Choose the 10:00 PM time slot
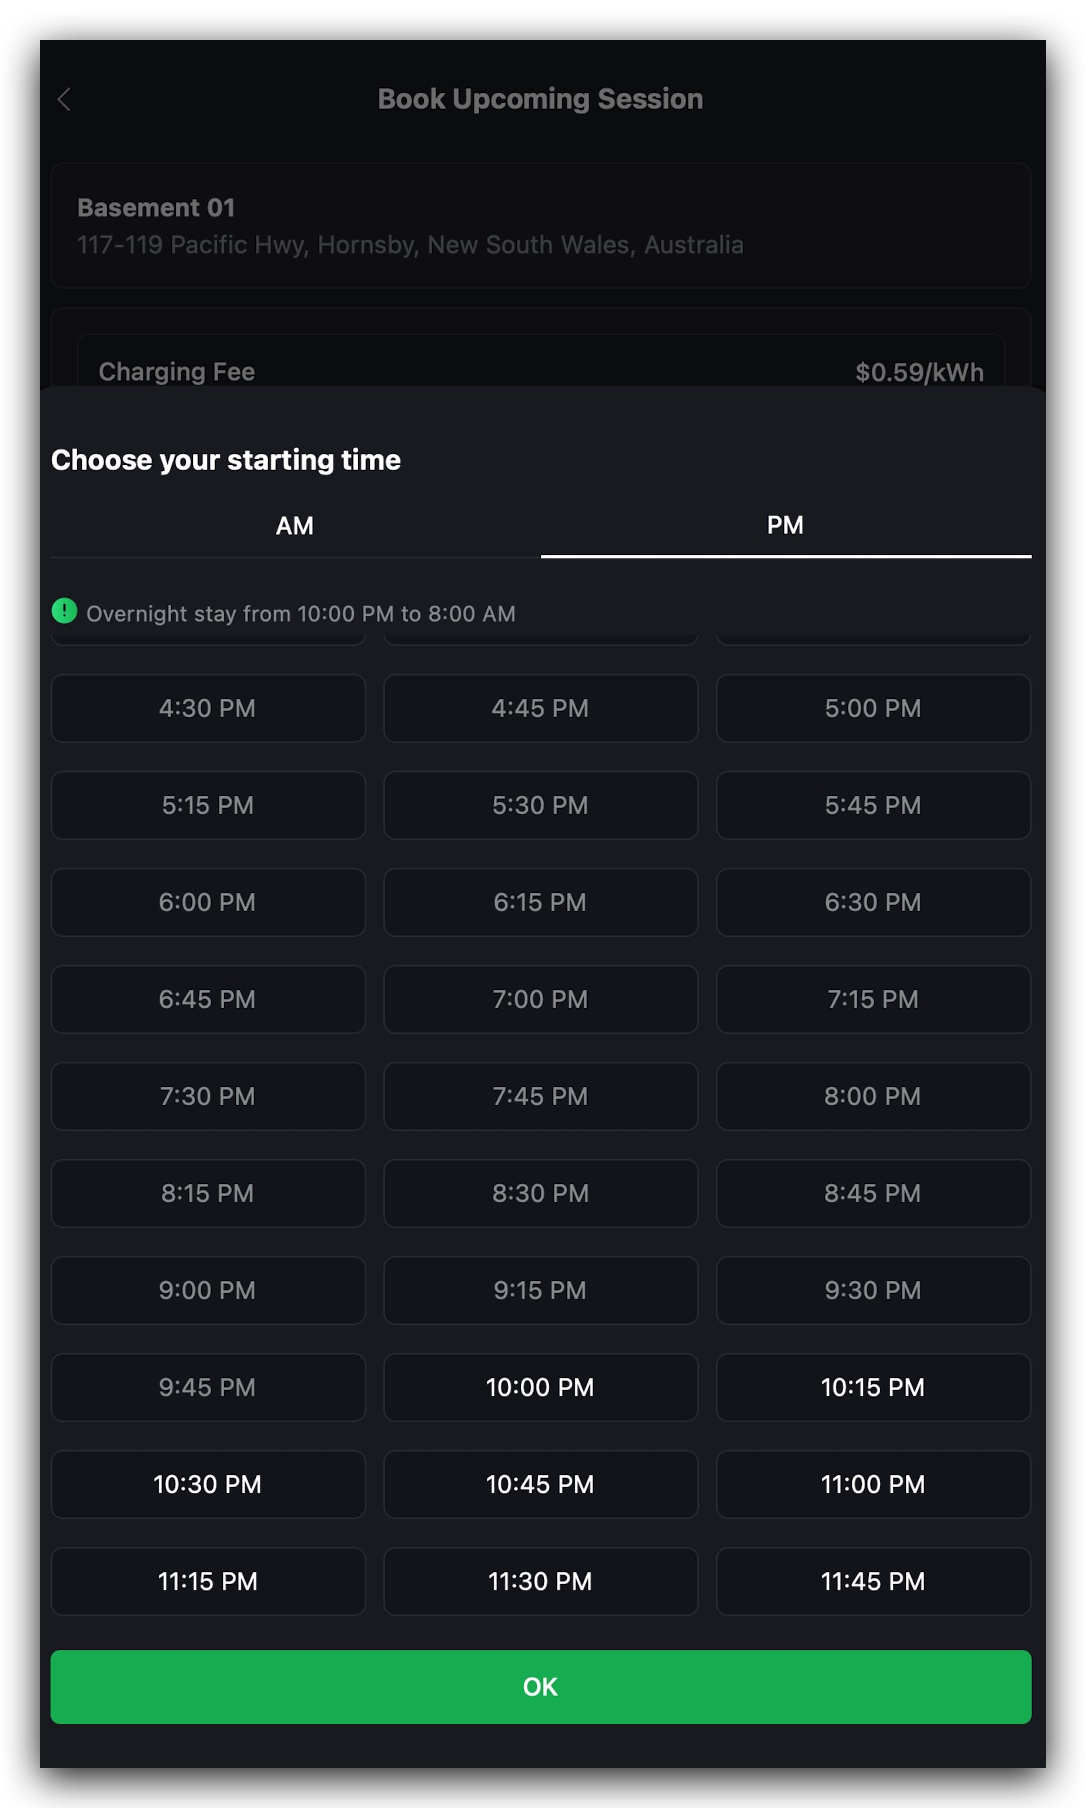This screenshot has width=1086, height=1808. (x=540, y=1387)
